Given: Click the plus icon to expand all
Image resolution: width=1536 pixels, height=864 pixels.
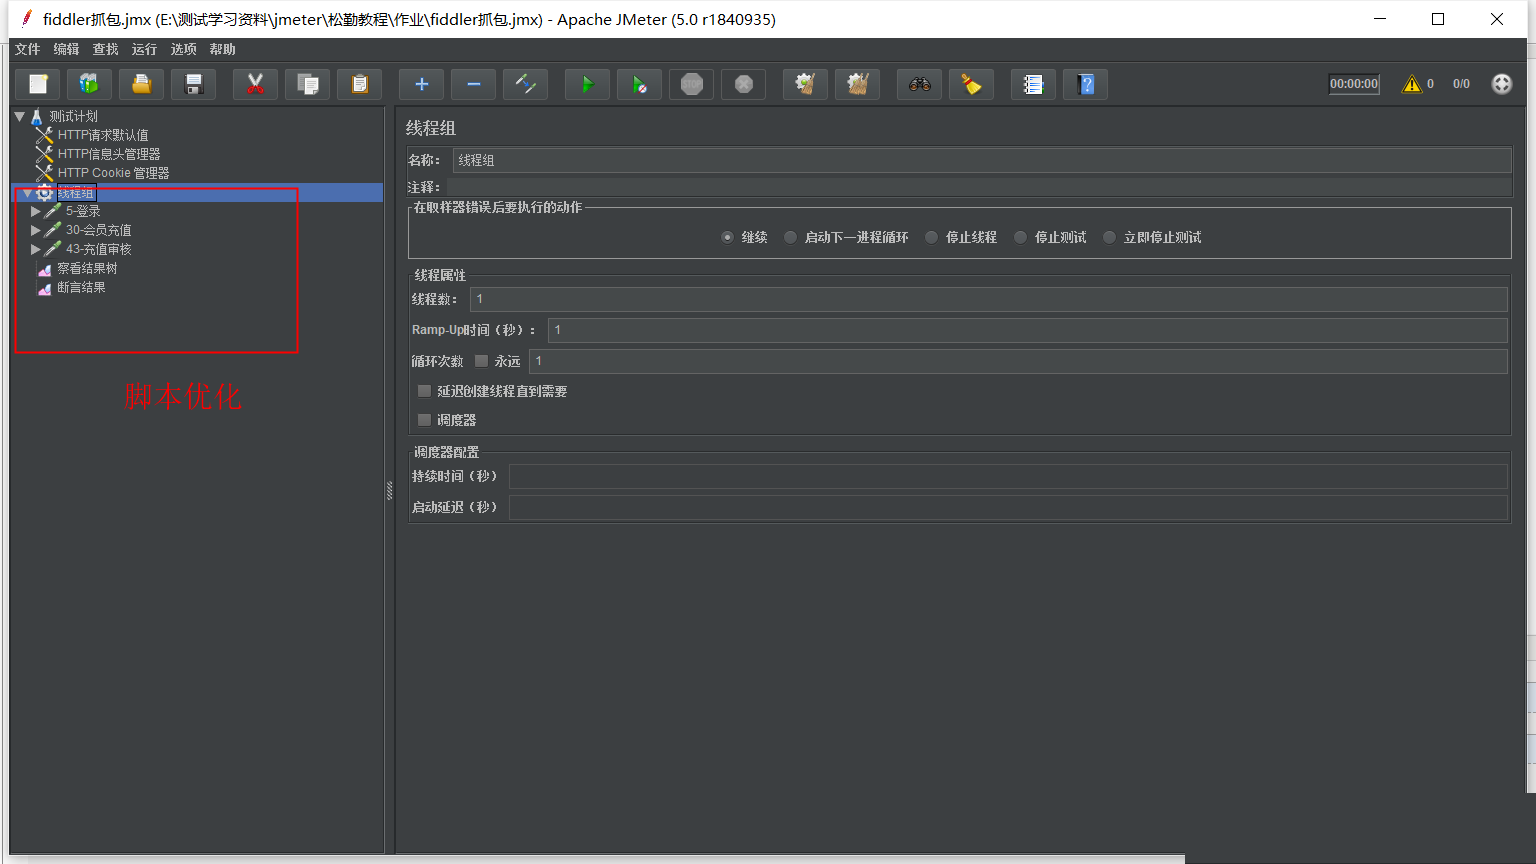Looking at the screenshot, I should 421,85.
